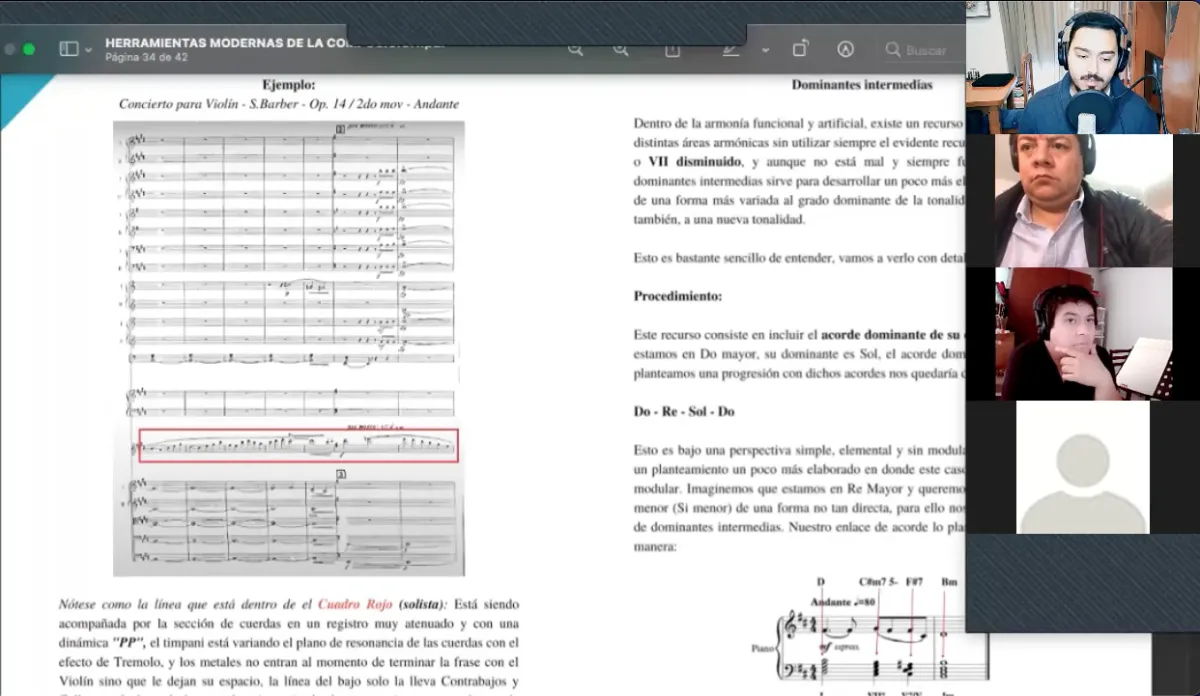Select the participant tile with avatar placeholder
Image resolution: width=1200 pixels, height=696 pixels.
pyautogui.click(x=1083, y=467)
